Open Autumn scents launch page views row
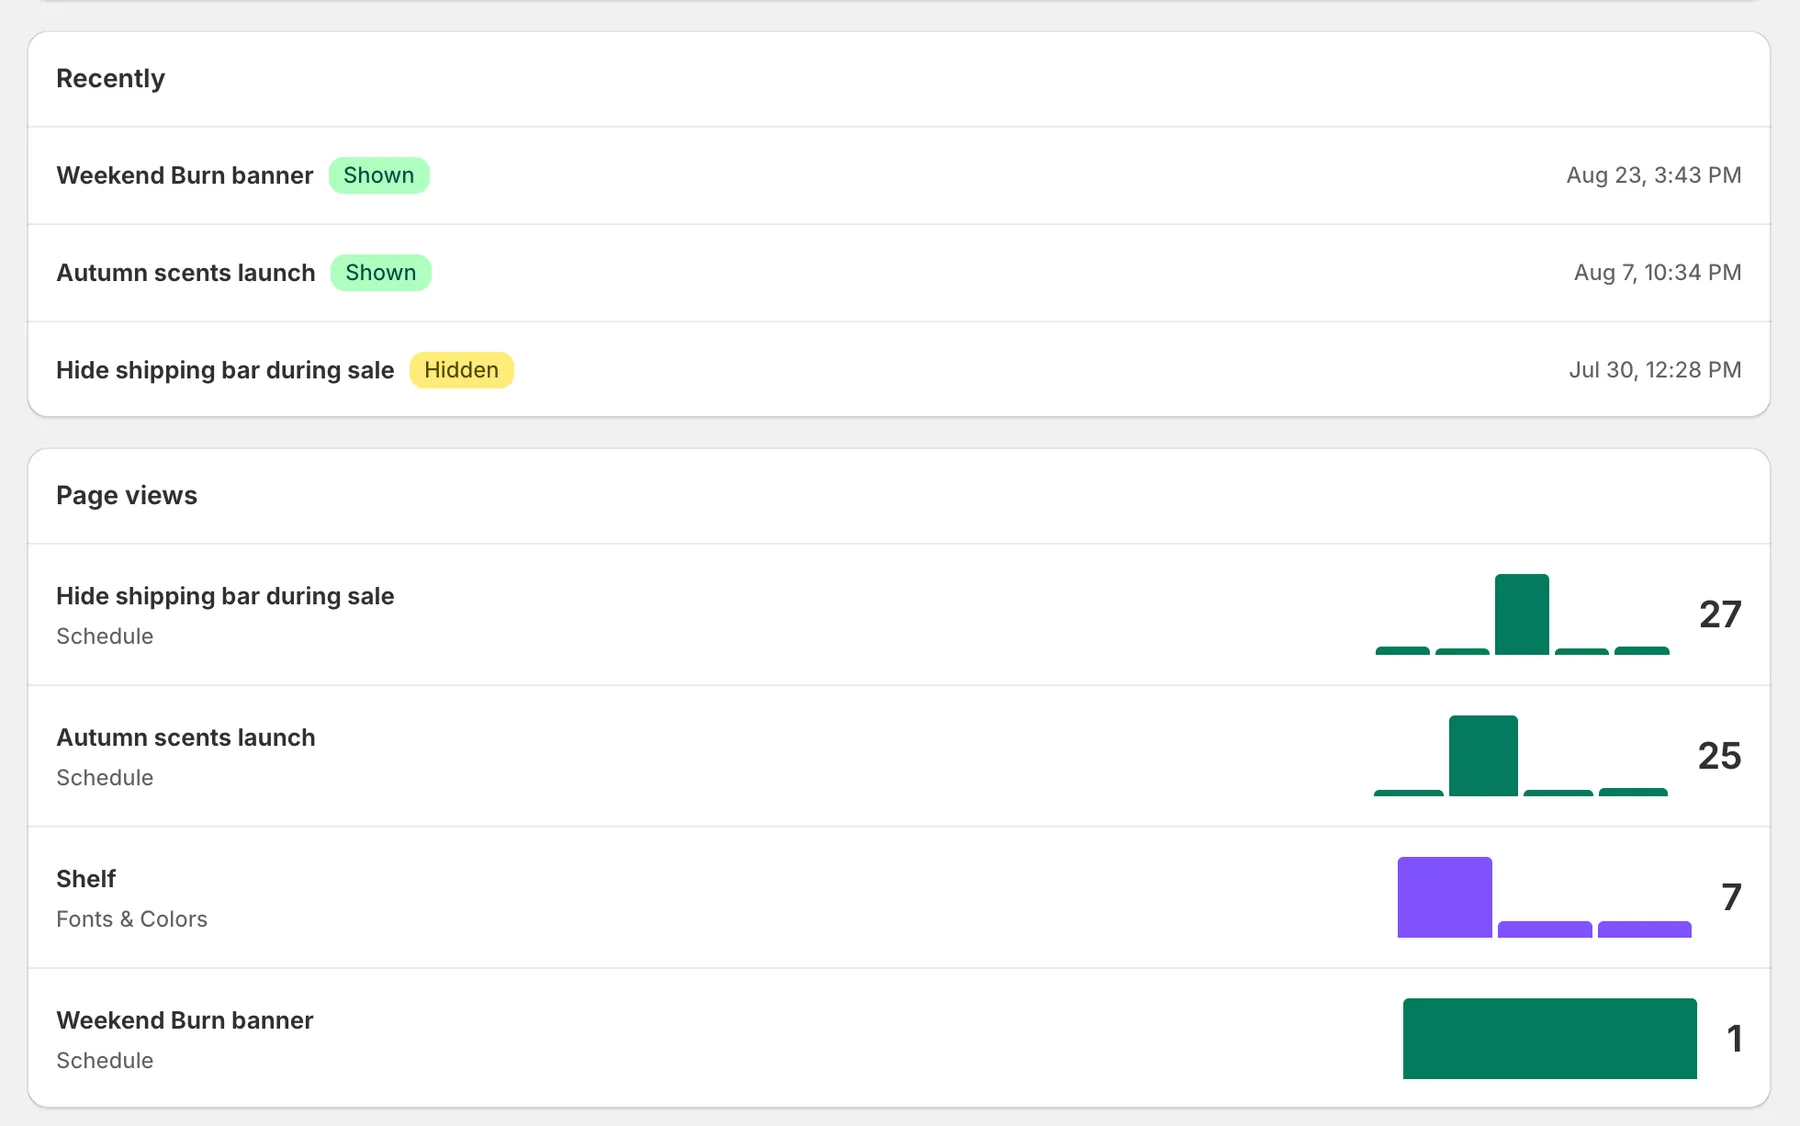Viewport: 1800px width, 1126px height. (899, 756)
